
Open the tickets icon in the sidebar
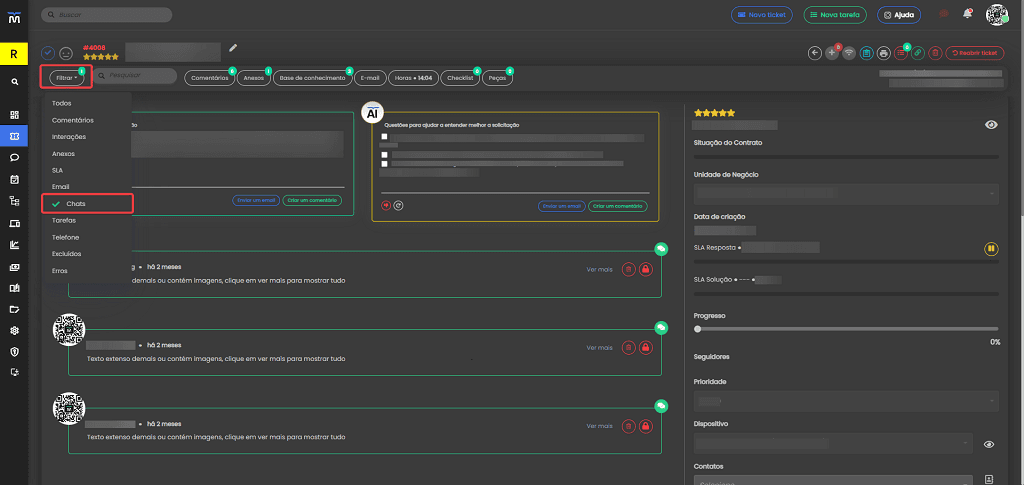[x=14, y=136]
